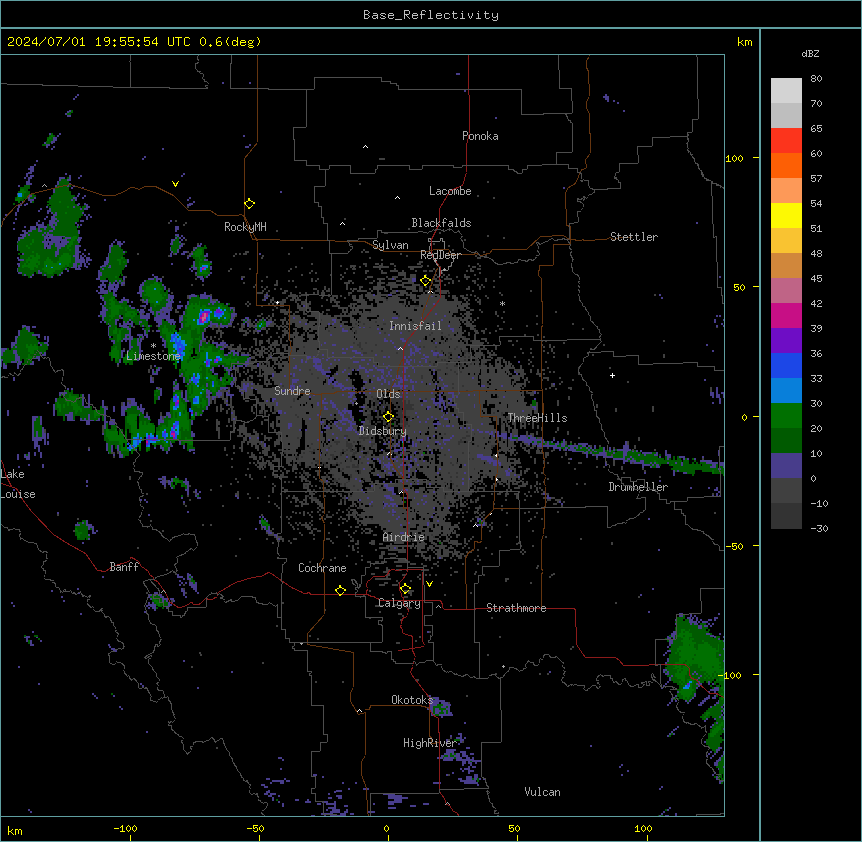Select the yellow 51-54 dBZ legend swatch
Image resolution: width=862 pixels, height=842 pixels.
[x=786, y=215]
